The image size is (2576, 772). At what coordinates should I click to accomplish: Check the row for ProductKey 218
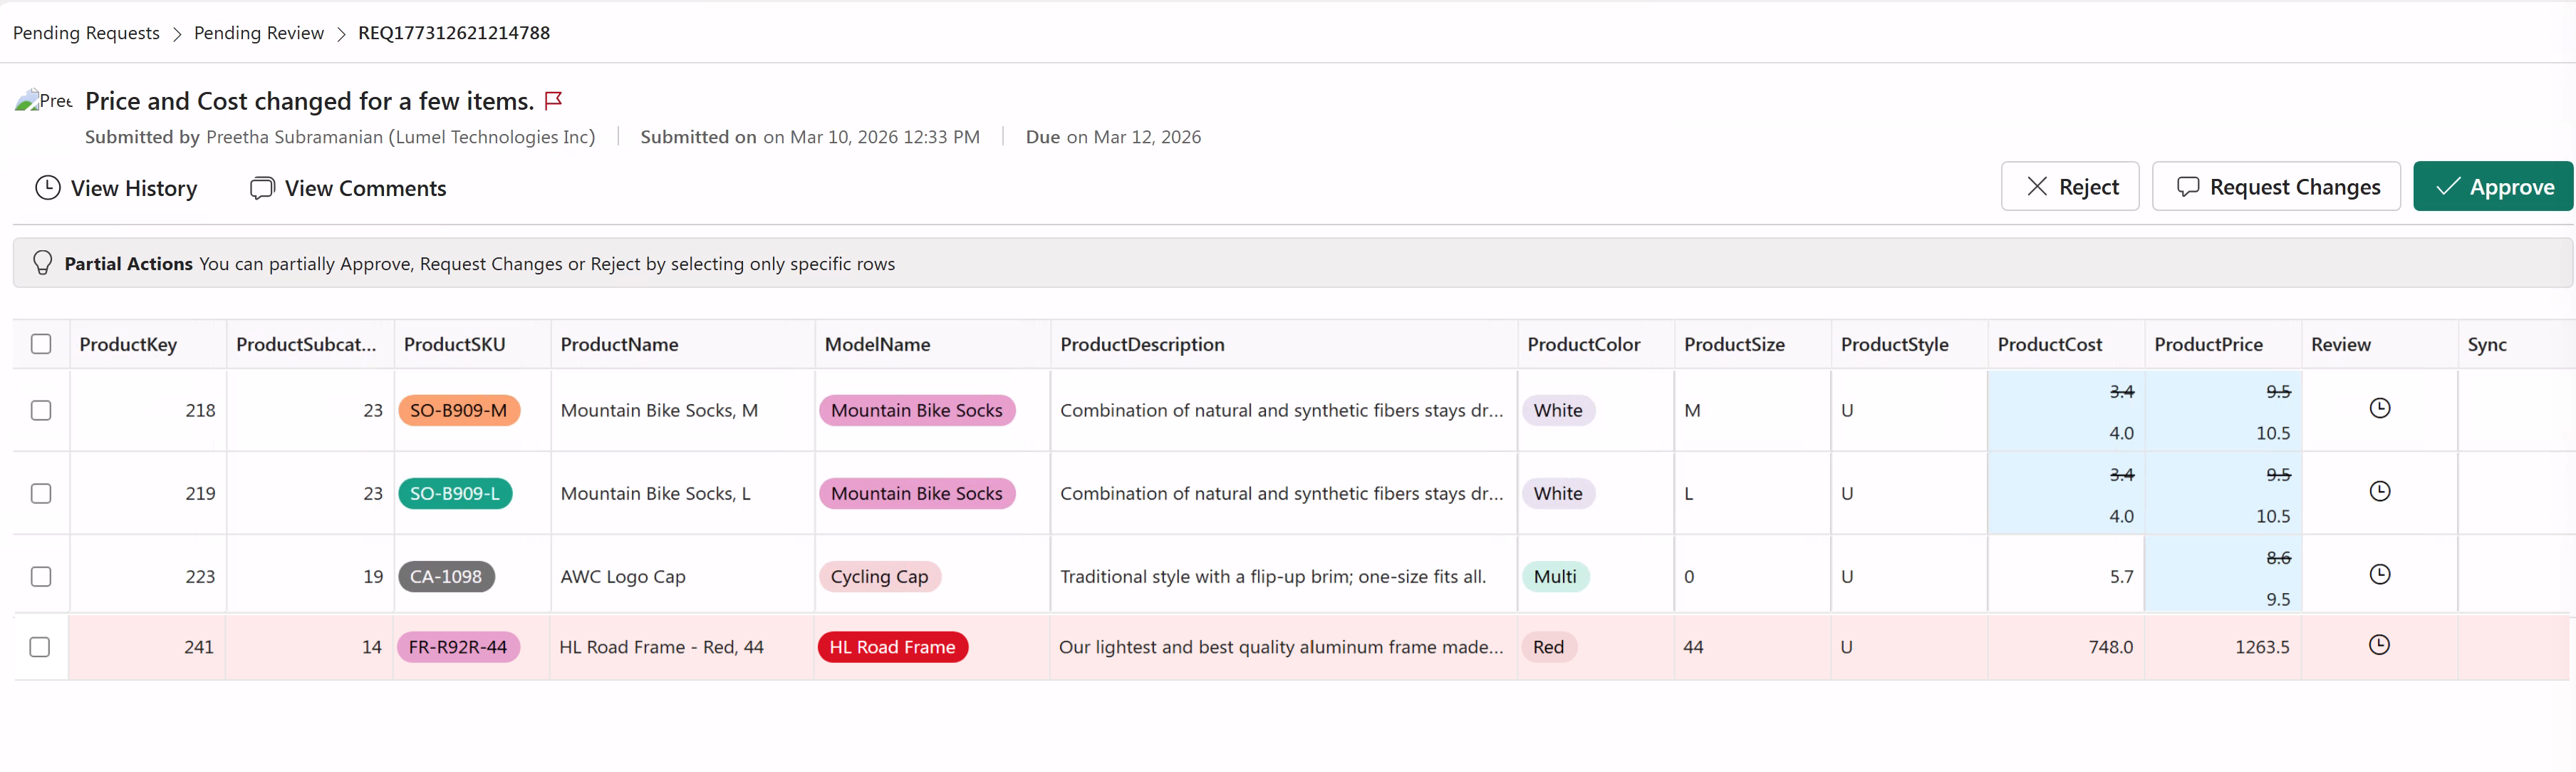point(41,410)
